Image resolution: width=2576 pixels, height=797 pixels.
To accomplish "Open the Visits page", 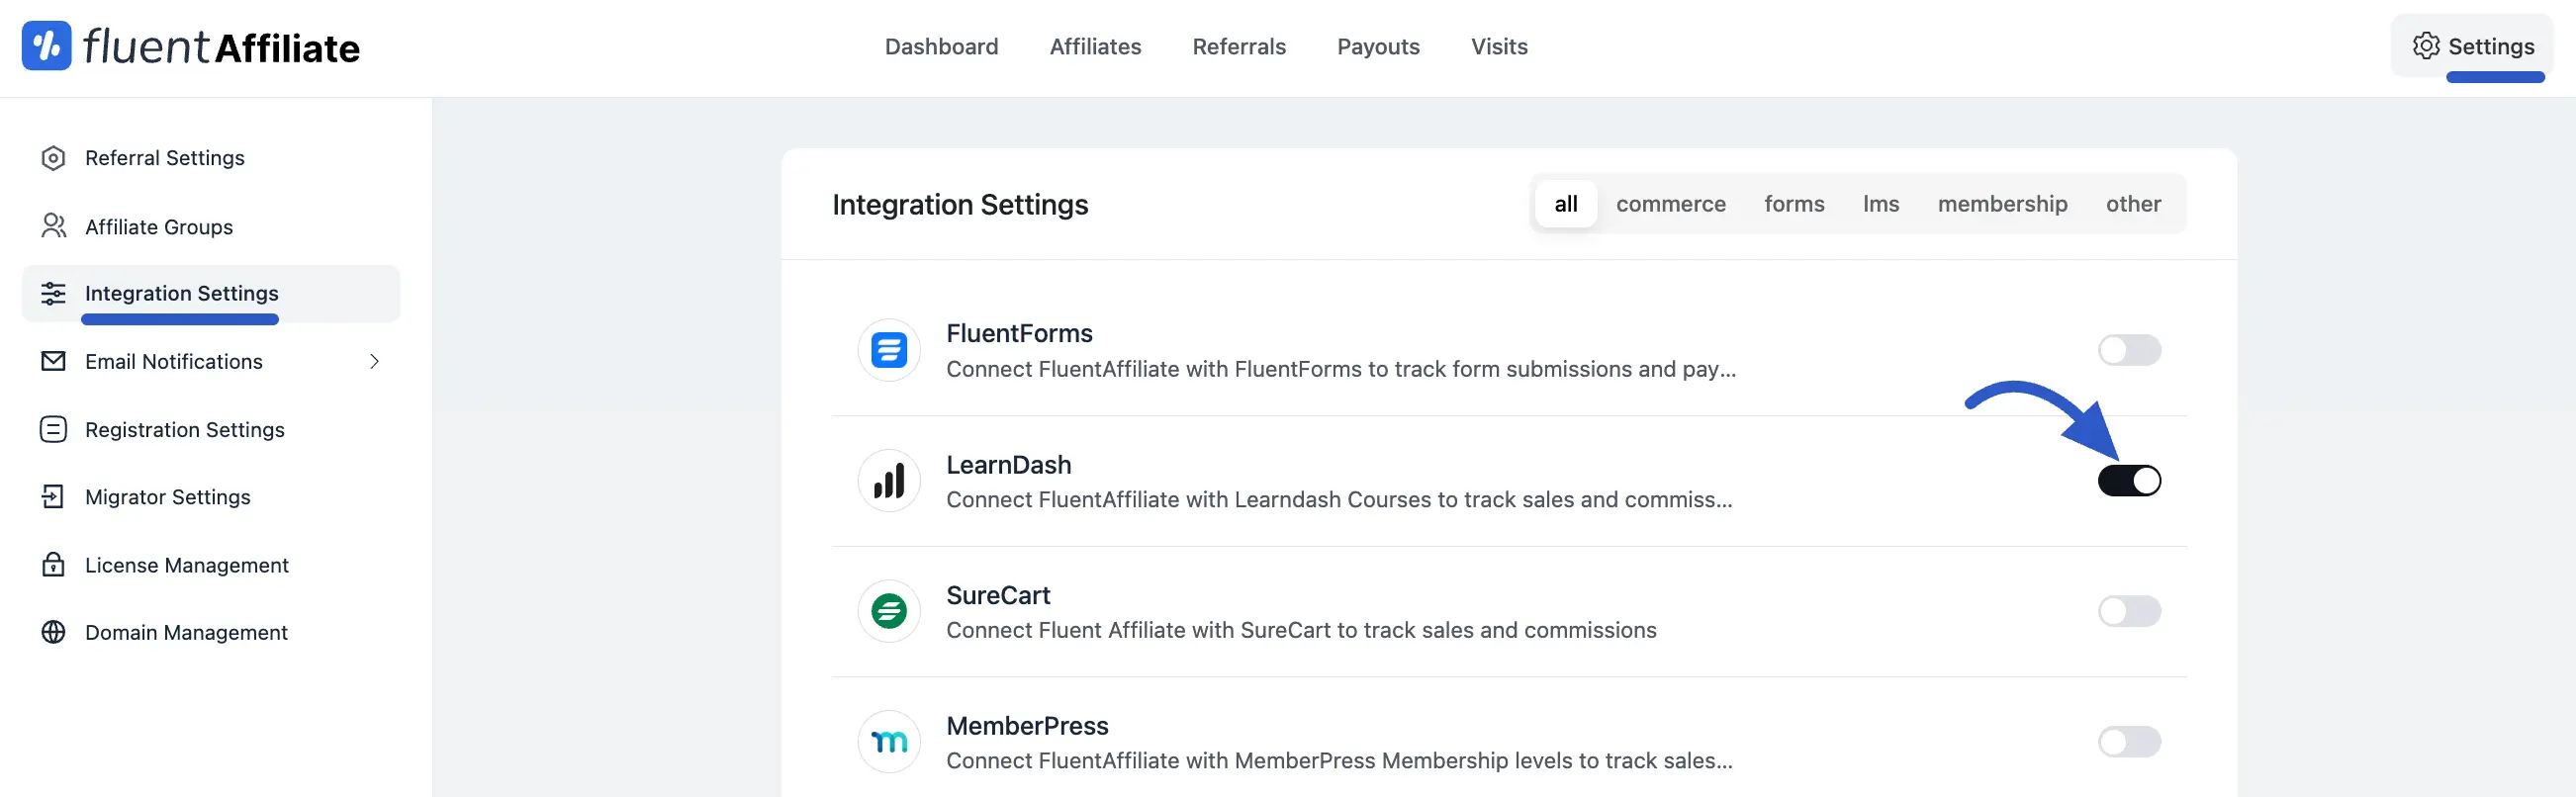I will (x=1499, y=46).
